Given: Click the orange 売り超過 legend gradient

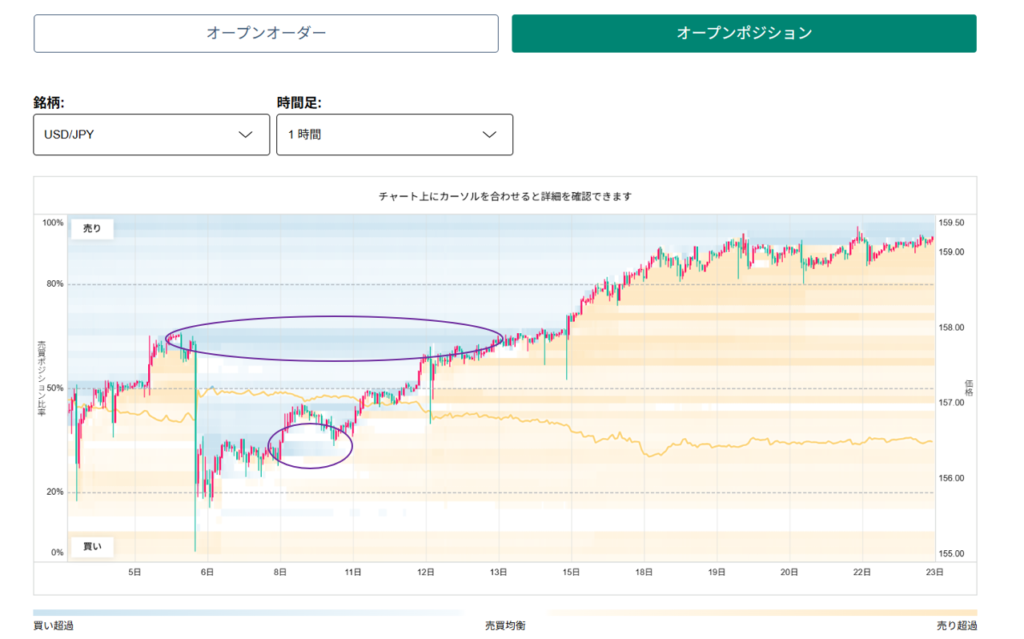Looking at the screenshot, I should (x=762, y=613).
